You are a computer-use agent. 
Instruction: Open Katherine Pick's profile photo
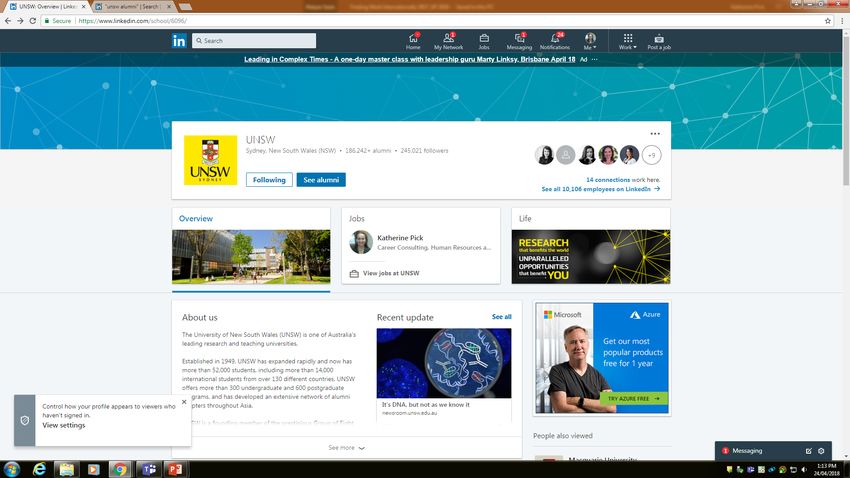[360, 242]
